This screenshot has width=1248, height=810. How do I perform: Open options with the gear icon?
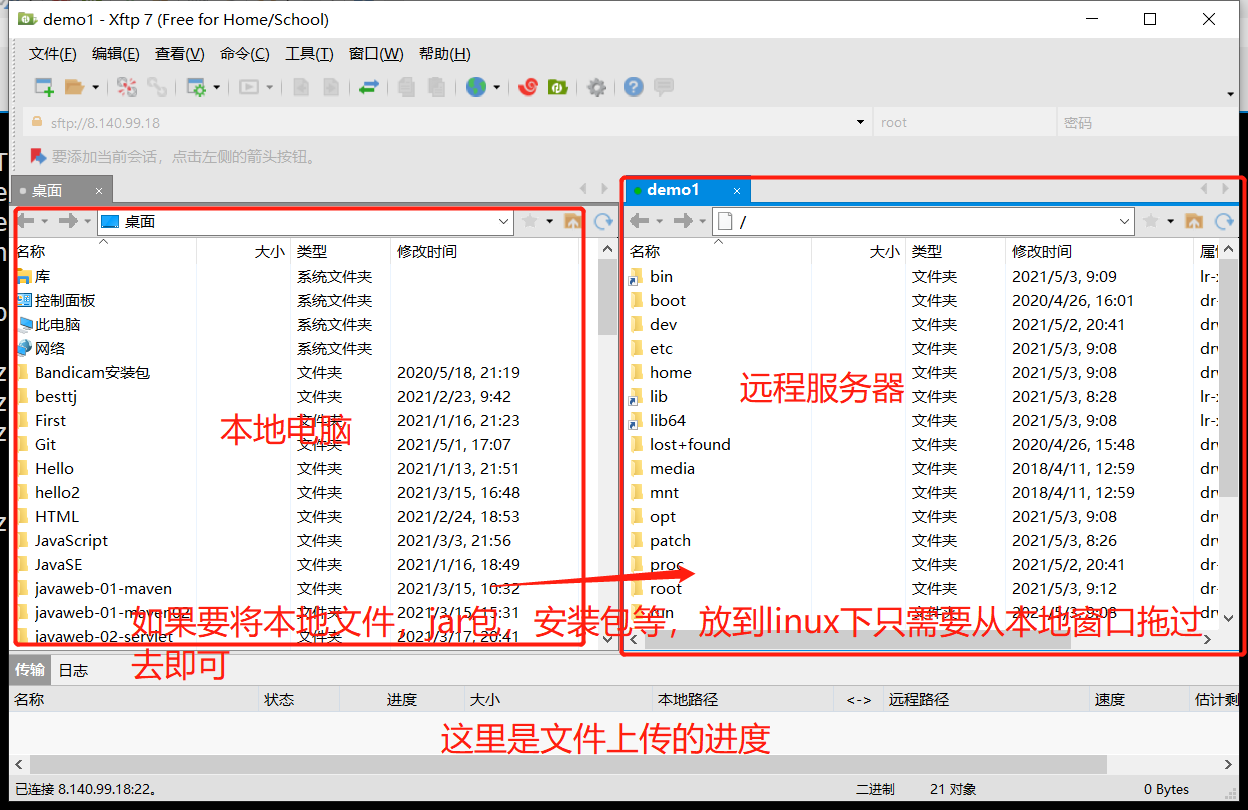597,88
